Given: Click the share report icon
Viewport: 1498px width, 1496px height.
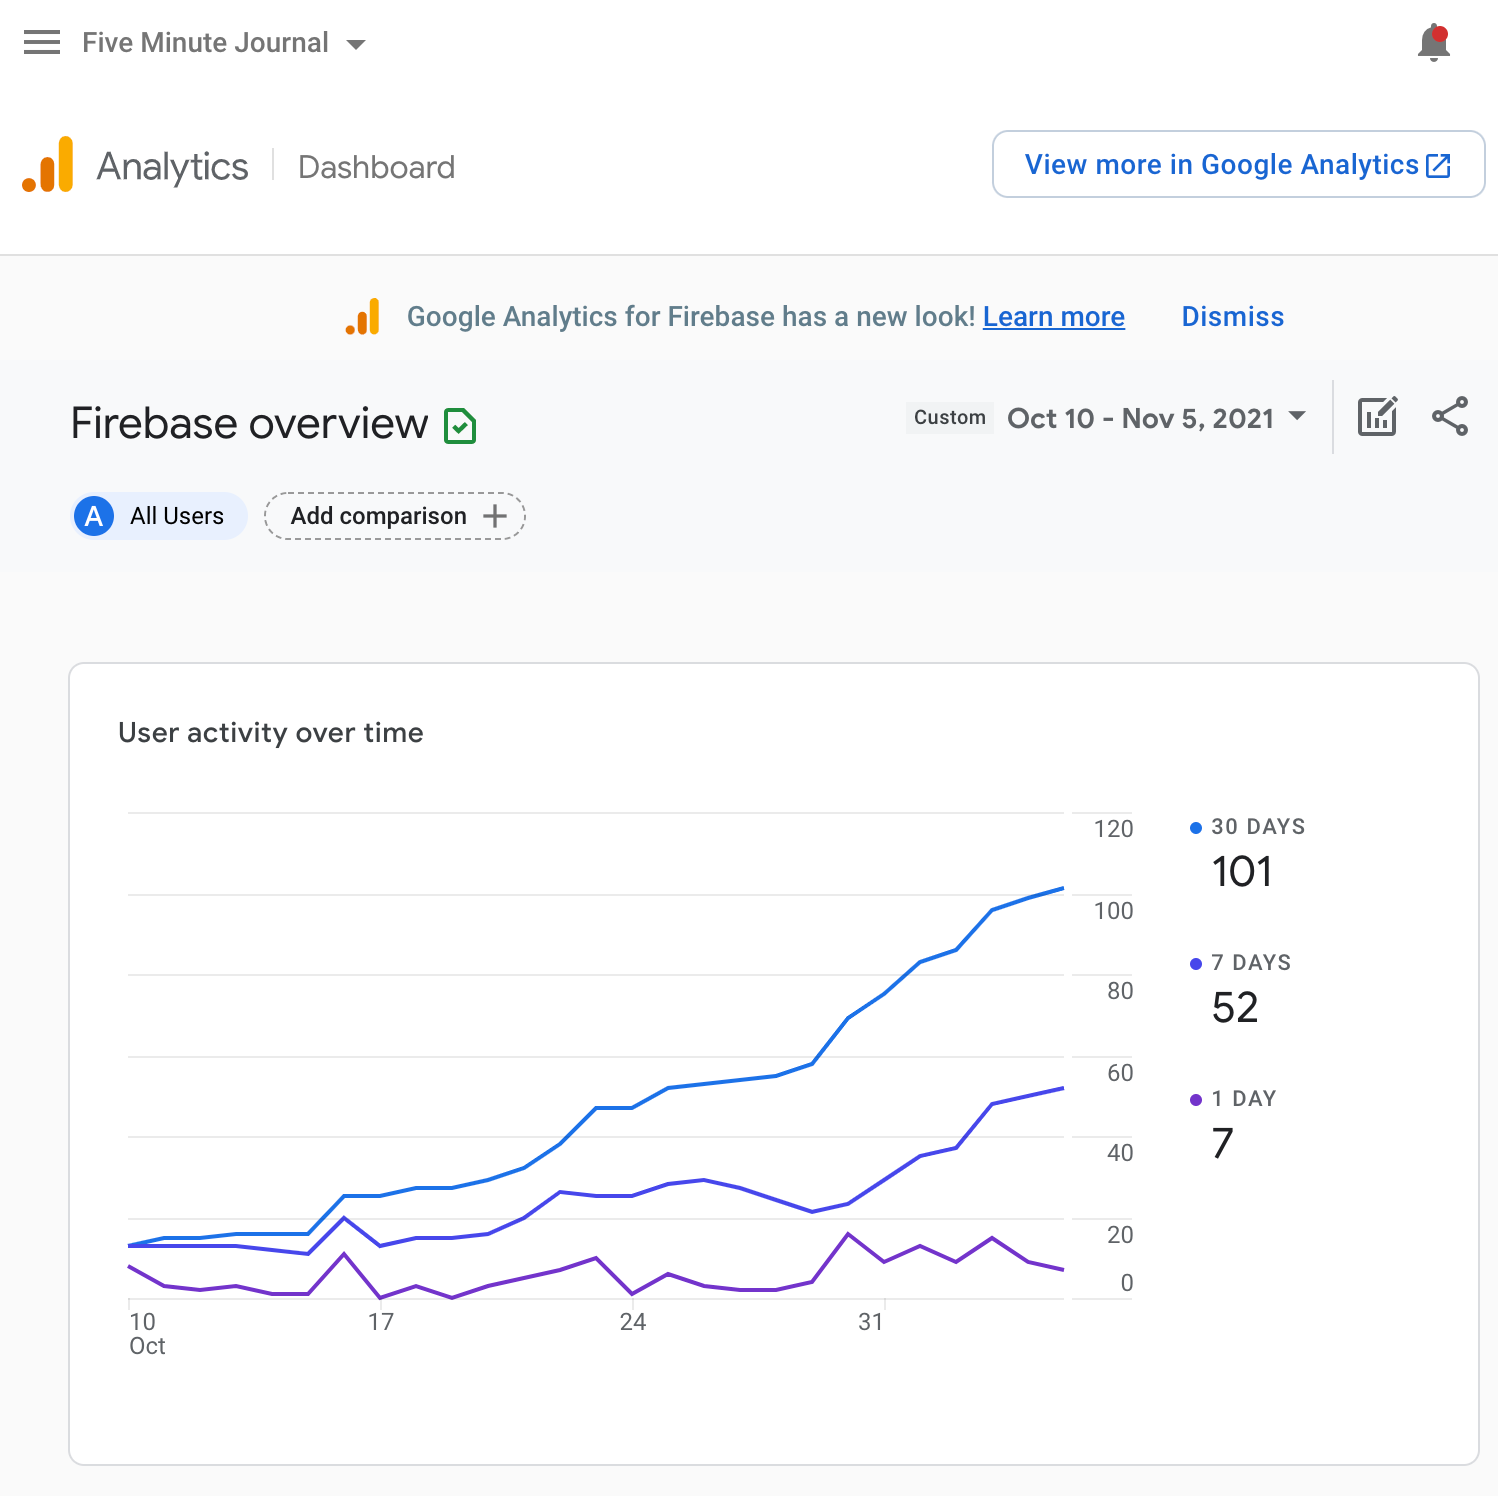Looking at the screenshot, I should [1450, 416].
